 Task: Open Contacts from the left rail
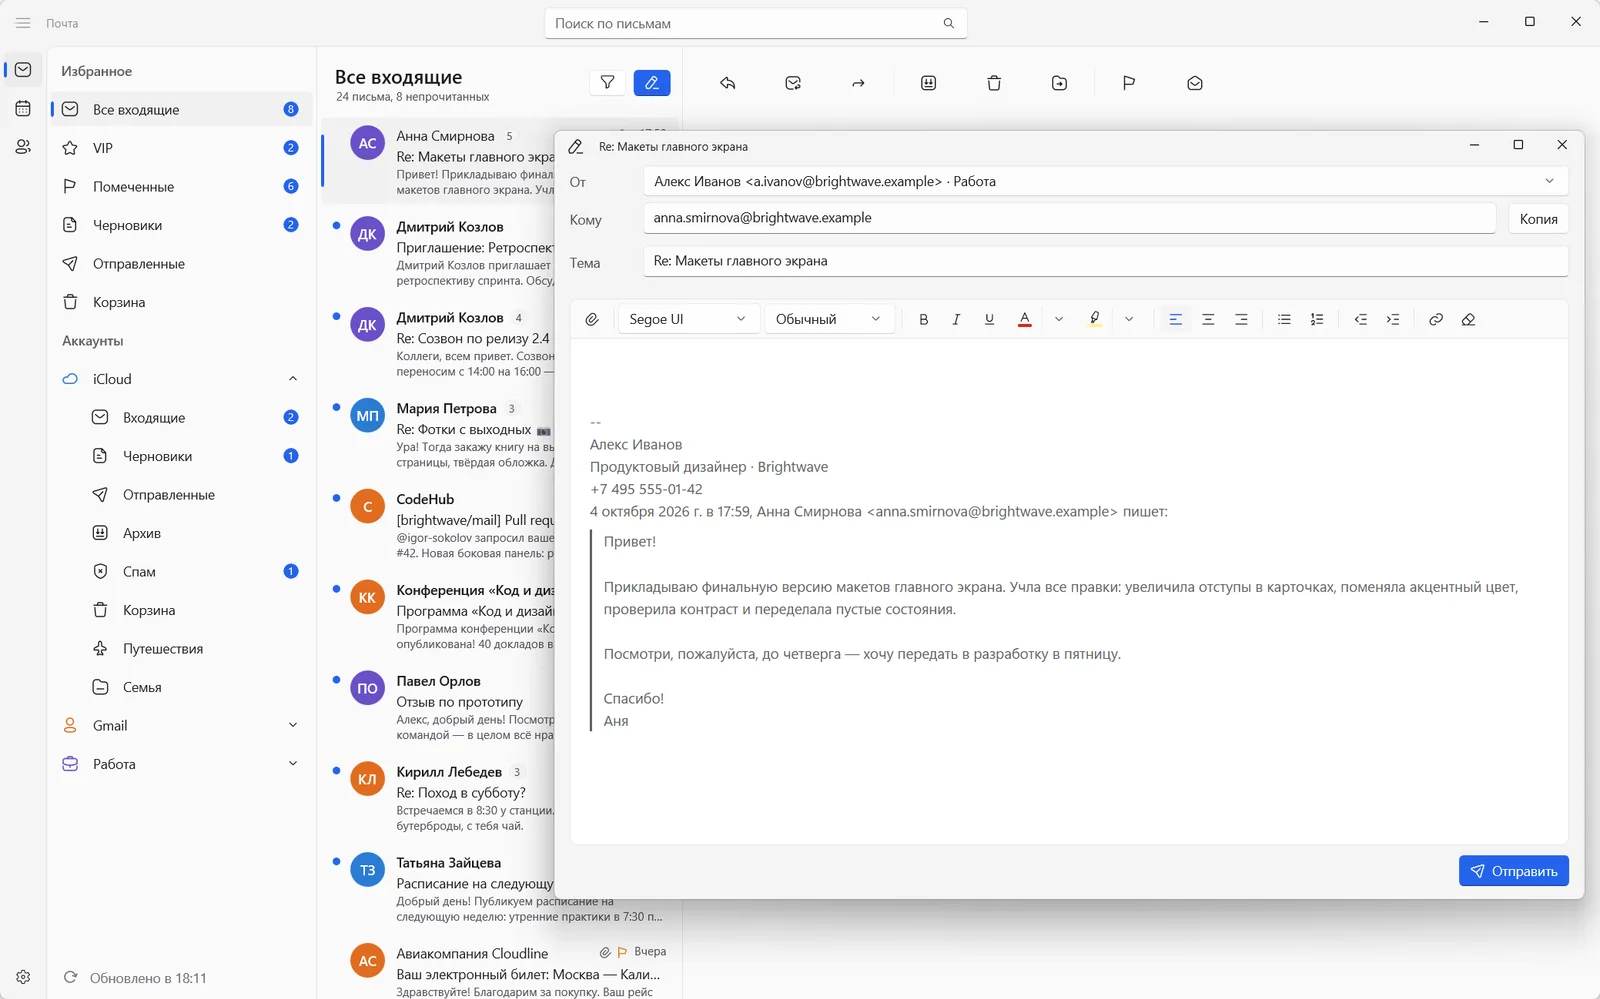click(x=23, y=146)
